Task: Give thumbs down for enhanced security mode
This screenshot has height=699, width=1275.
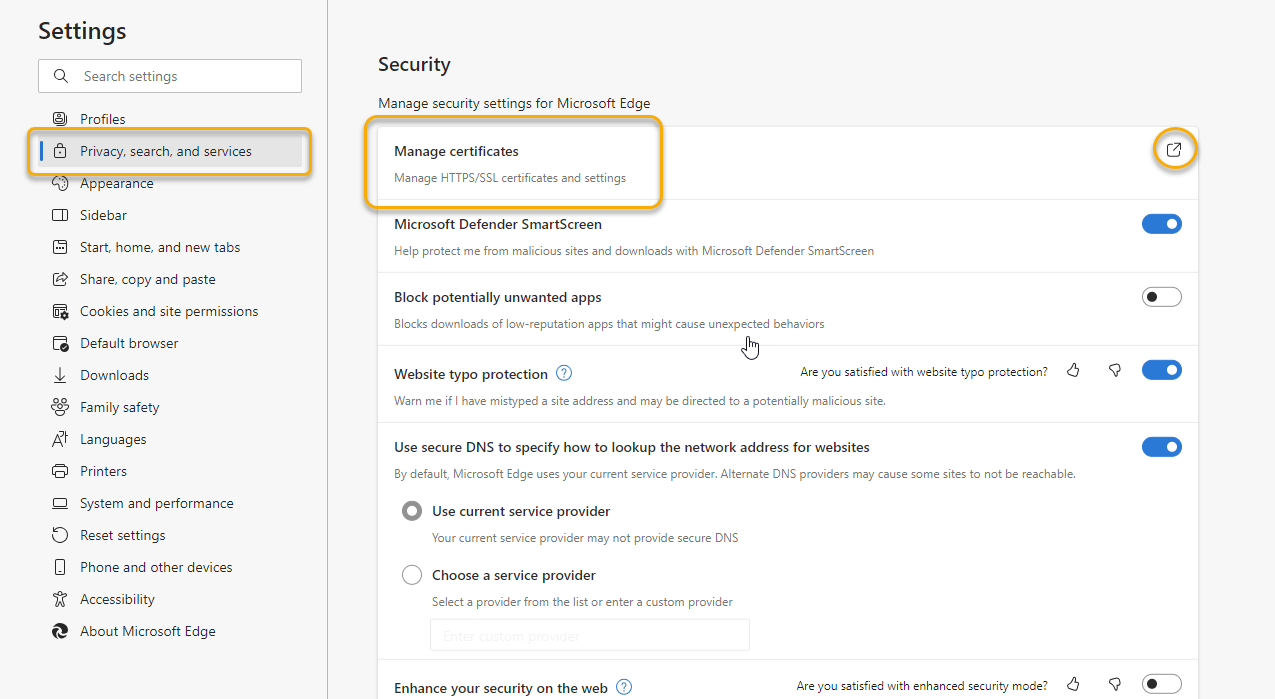Action: [x=1115, y=685]
